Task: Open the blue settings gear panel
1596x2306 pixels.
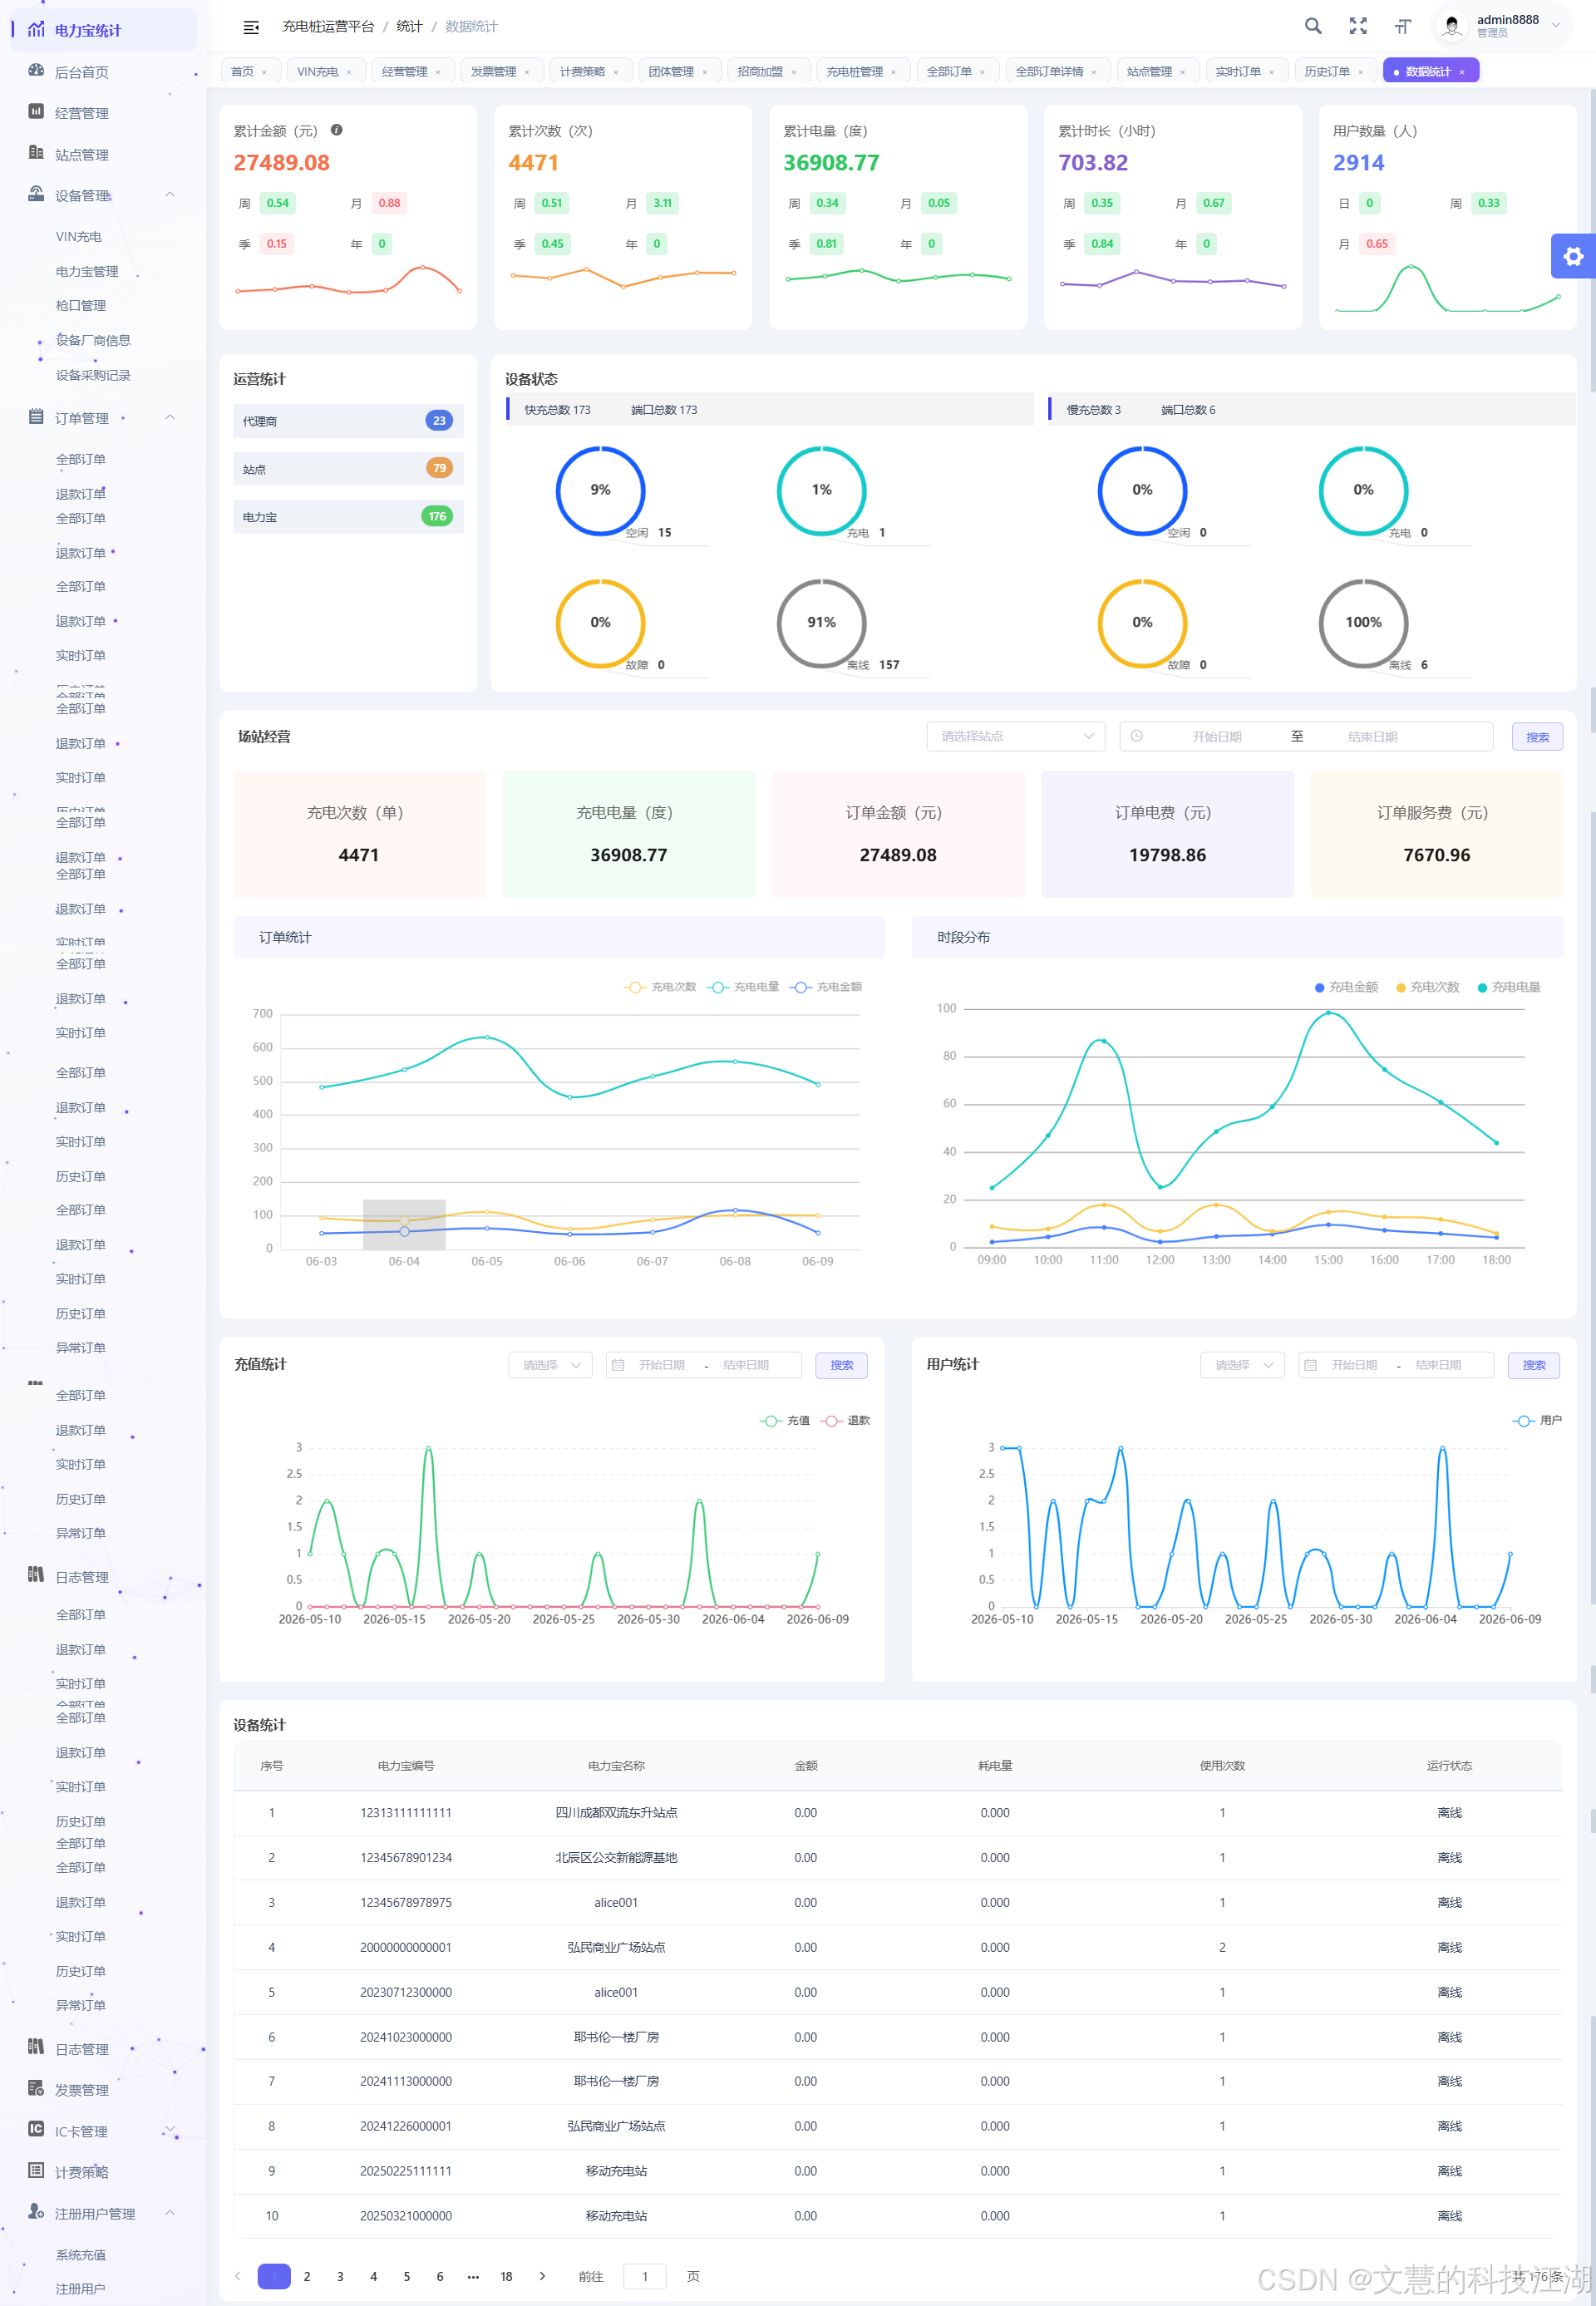Action: pos(1573,256)
